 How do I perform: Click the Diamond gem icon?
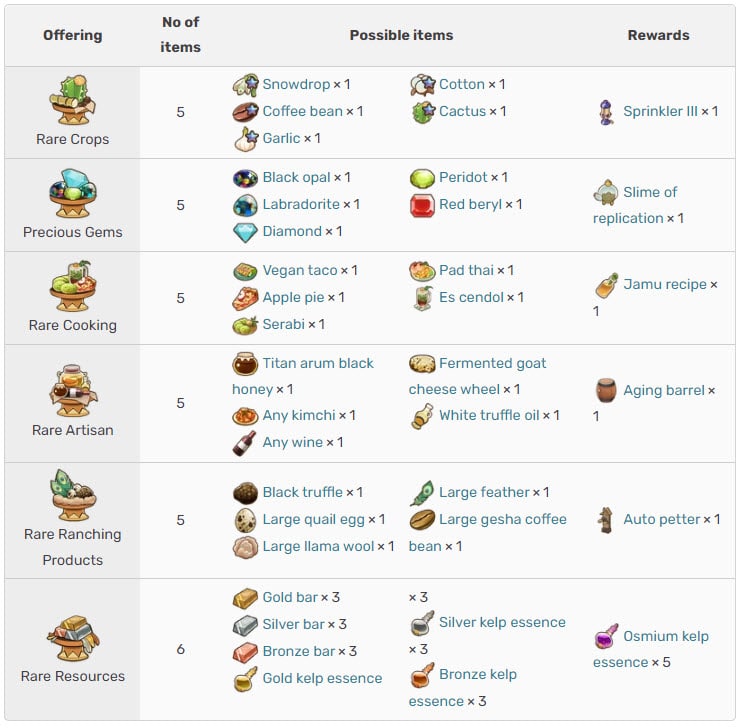point(245,232)
